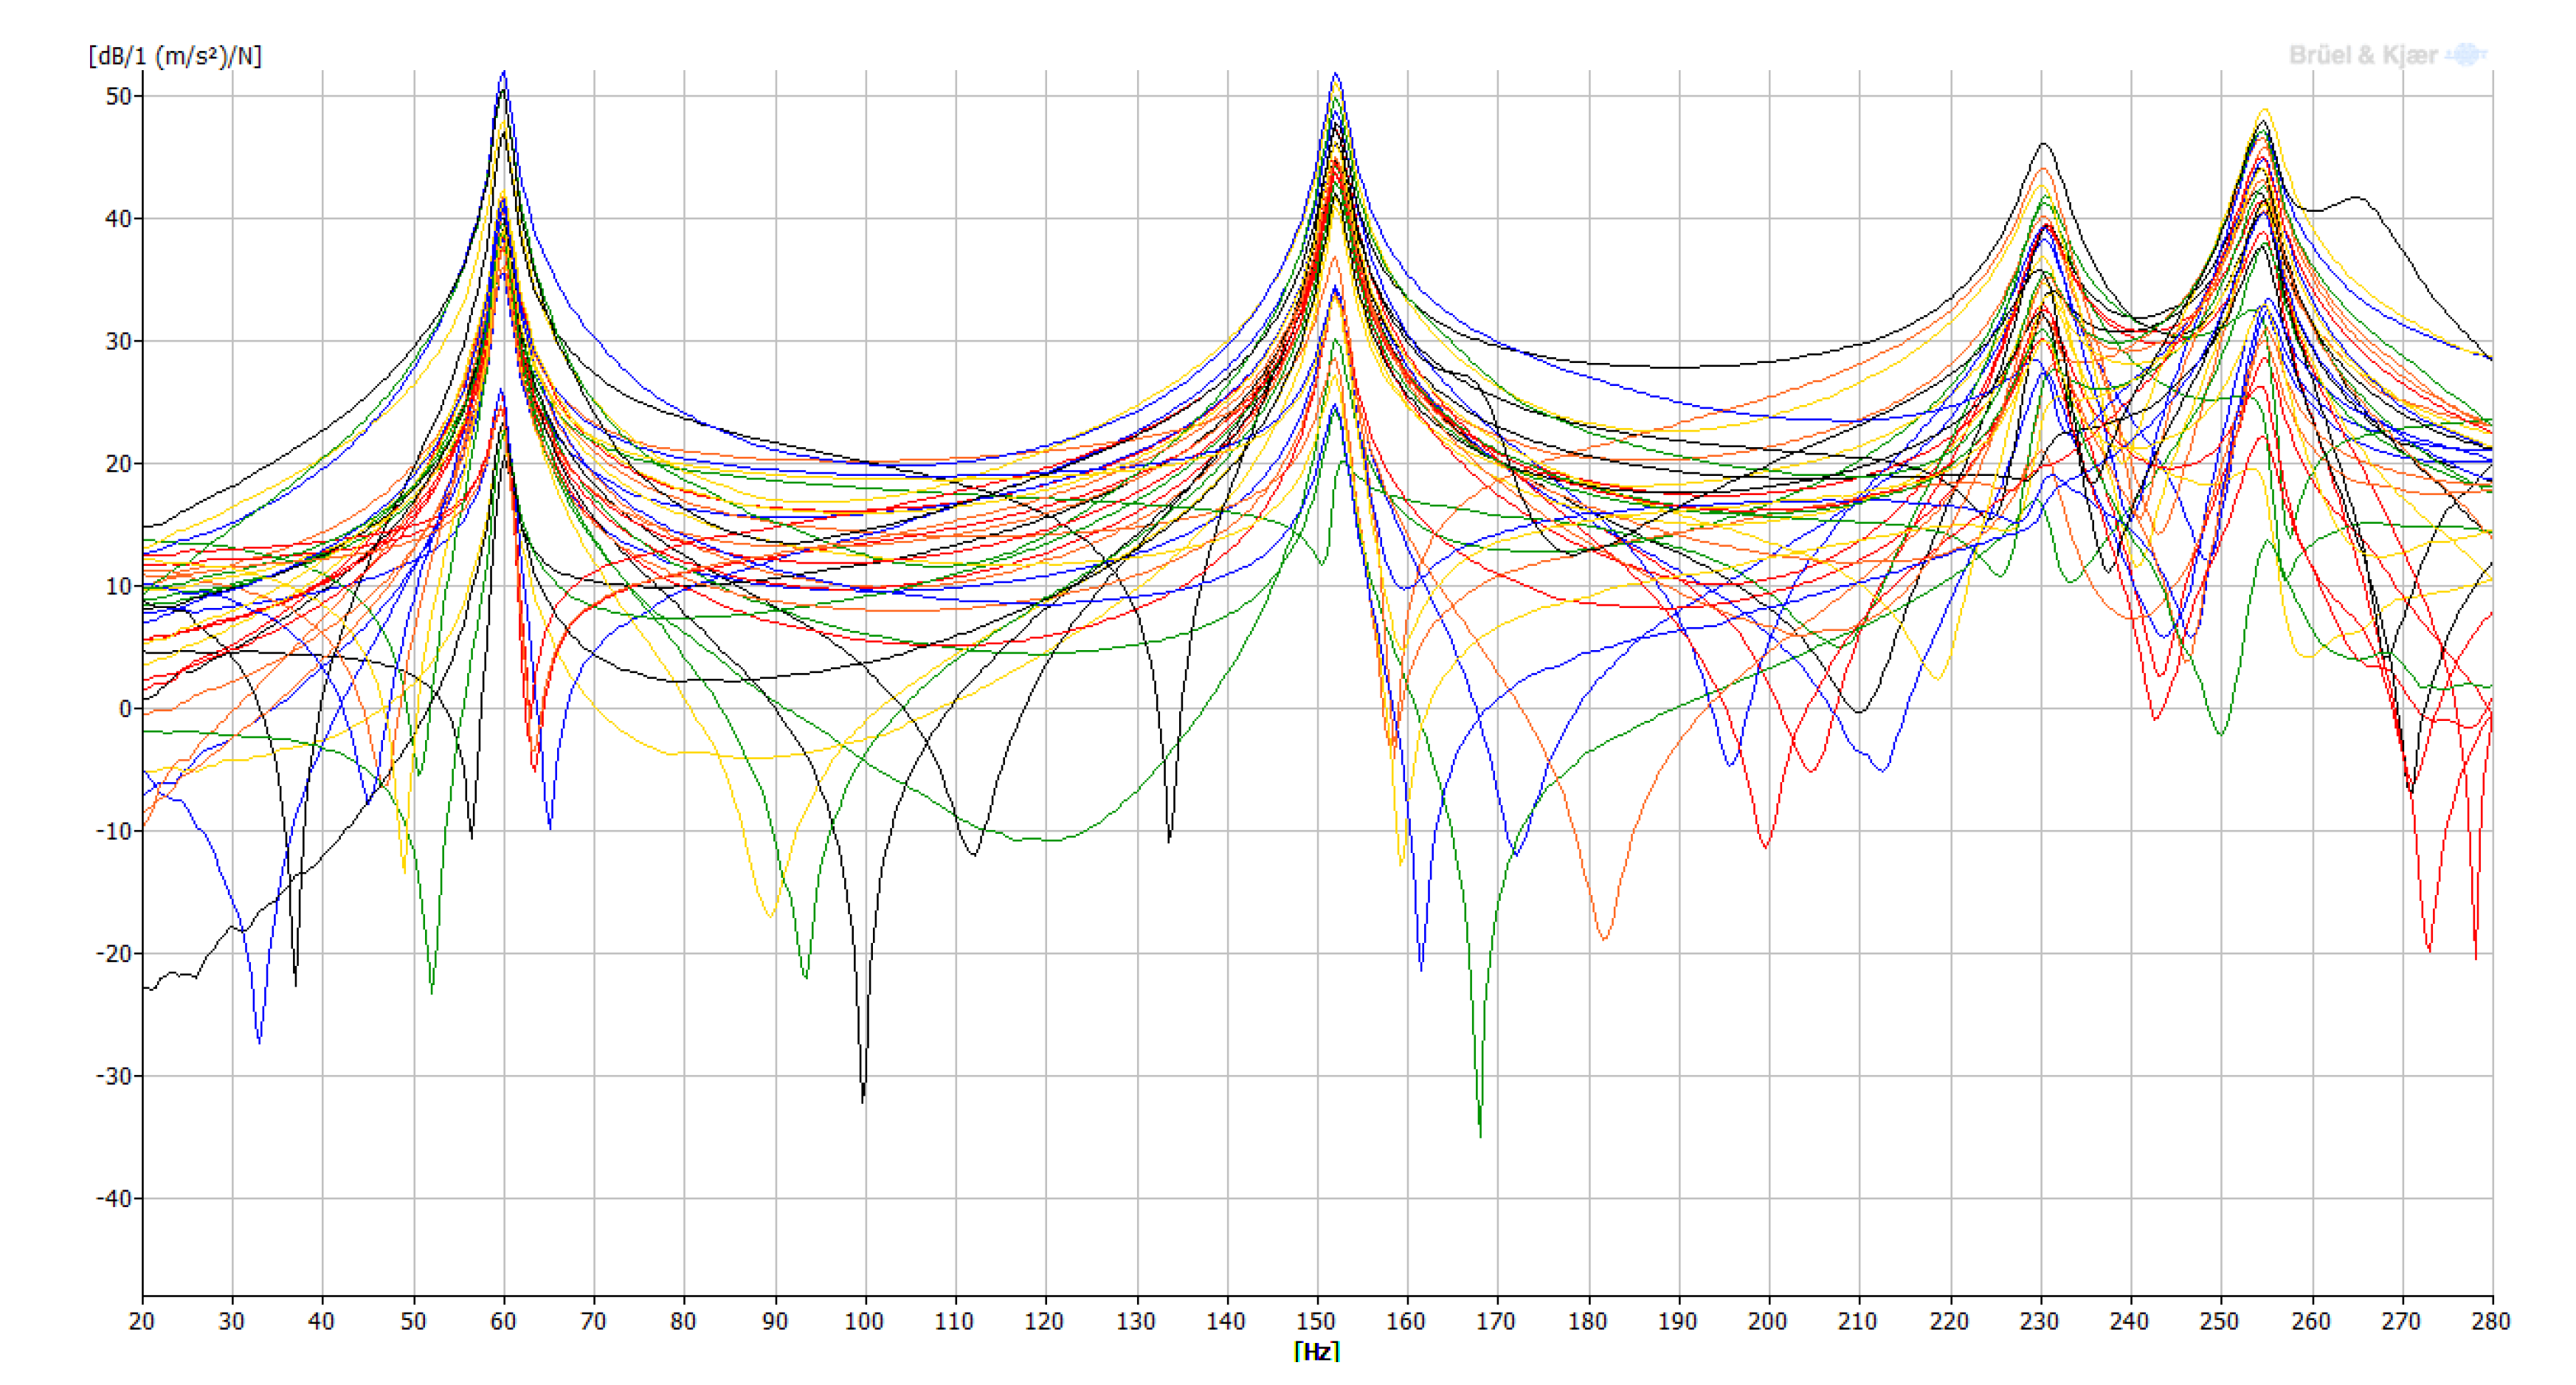This screenshot has height=1385, width=2576.
Task: Select the [Hz] x-axis unit label
Action: tap(1316, 1352)
